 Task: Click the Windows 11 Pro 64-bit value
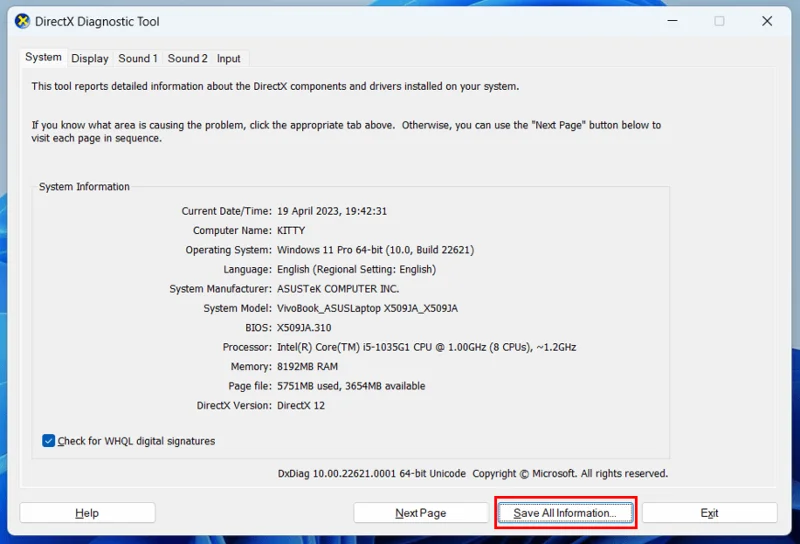376,250
